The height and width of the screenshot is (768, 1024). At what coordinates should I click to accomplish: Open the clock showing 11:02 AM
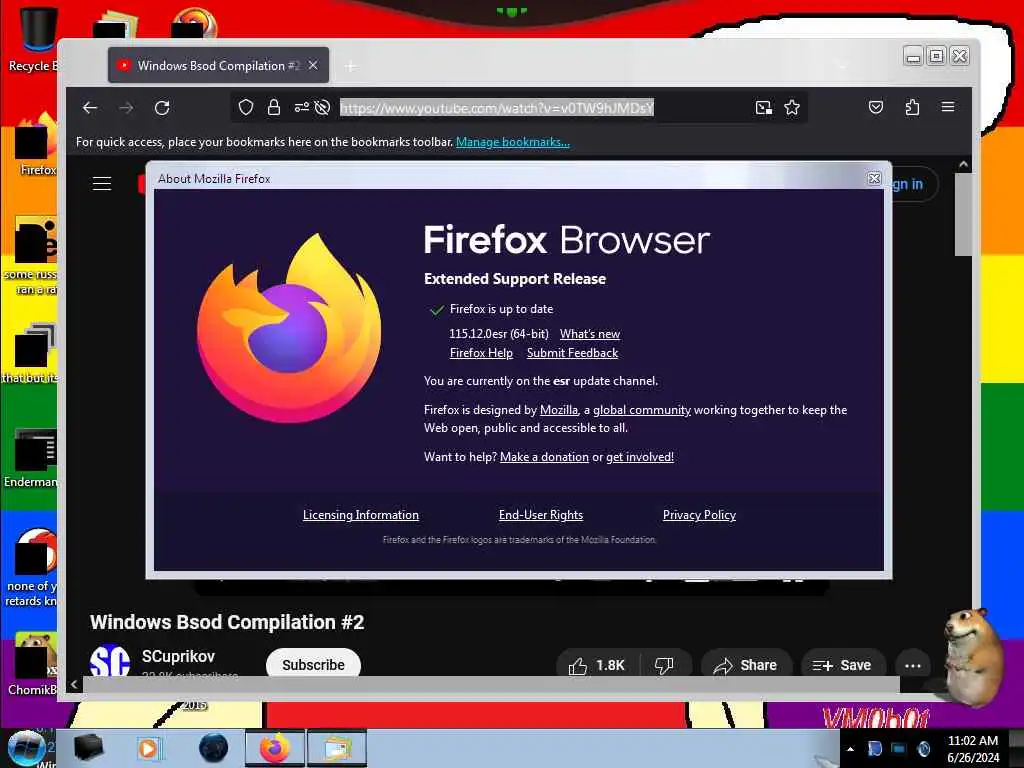point(972,748)
